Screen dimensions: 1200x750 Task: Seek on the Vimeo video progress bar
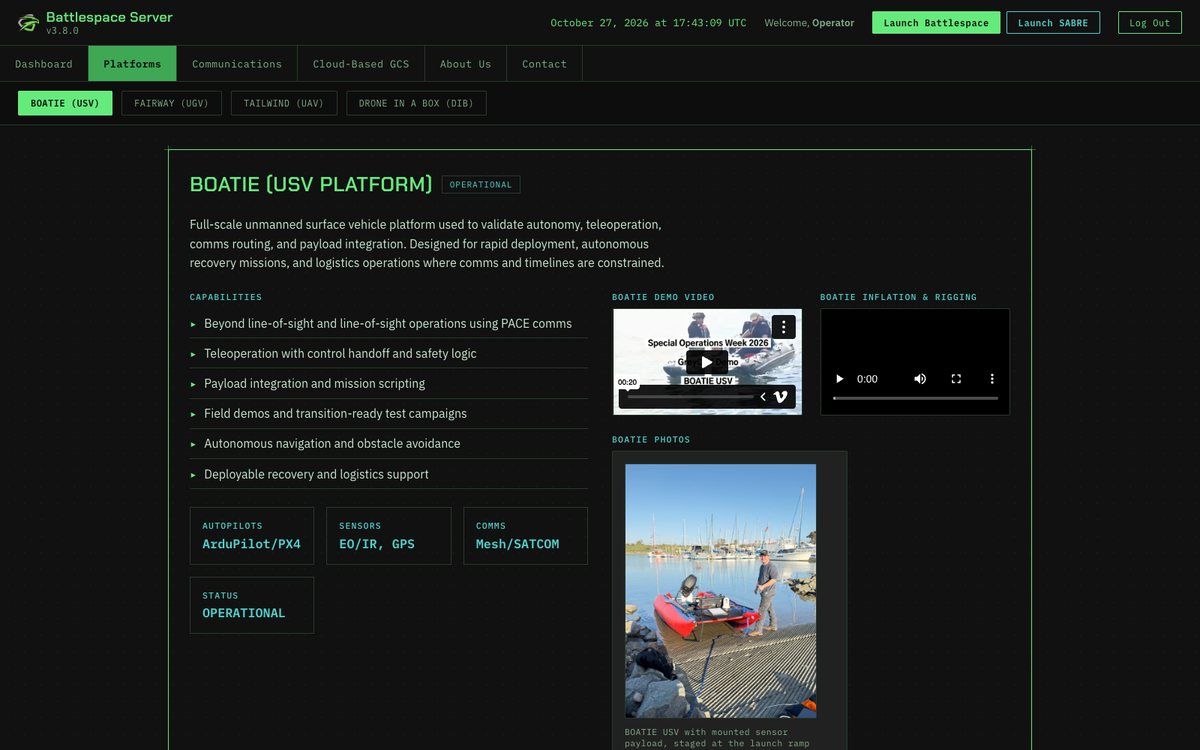(x=690, y=397)
